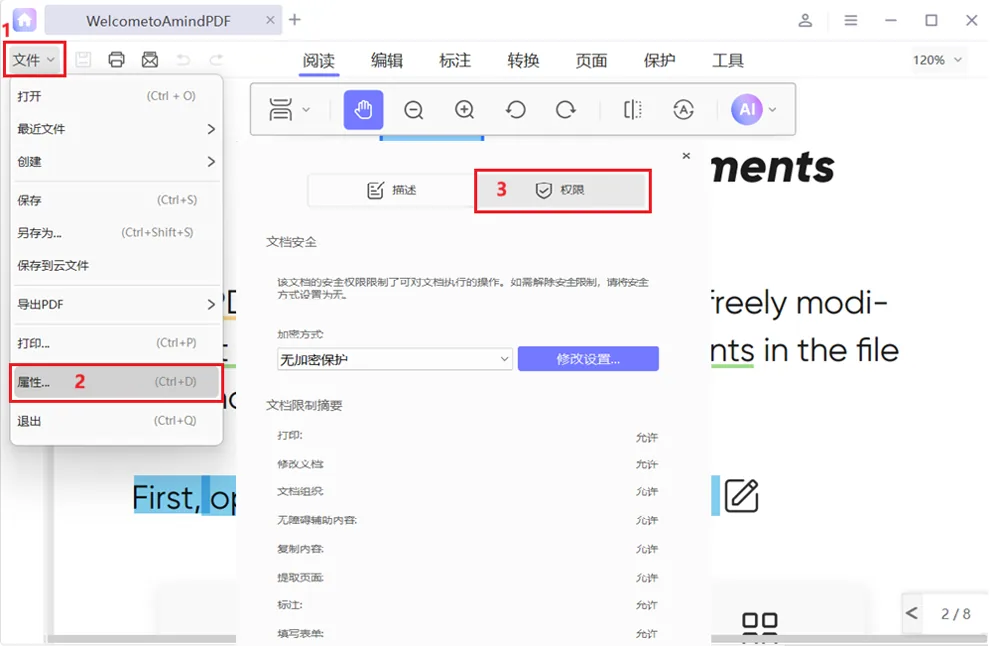Switch to the 页面 ribbon tab

[x=591, y=61]
